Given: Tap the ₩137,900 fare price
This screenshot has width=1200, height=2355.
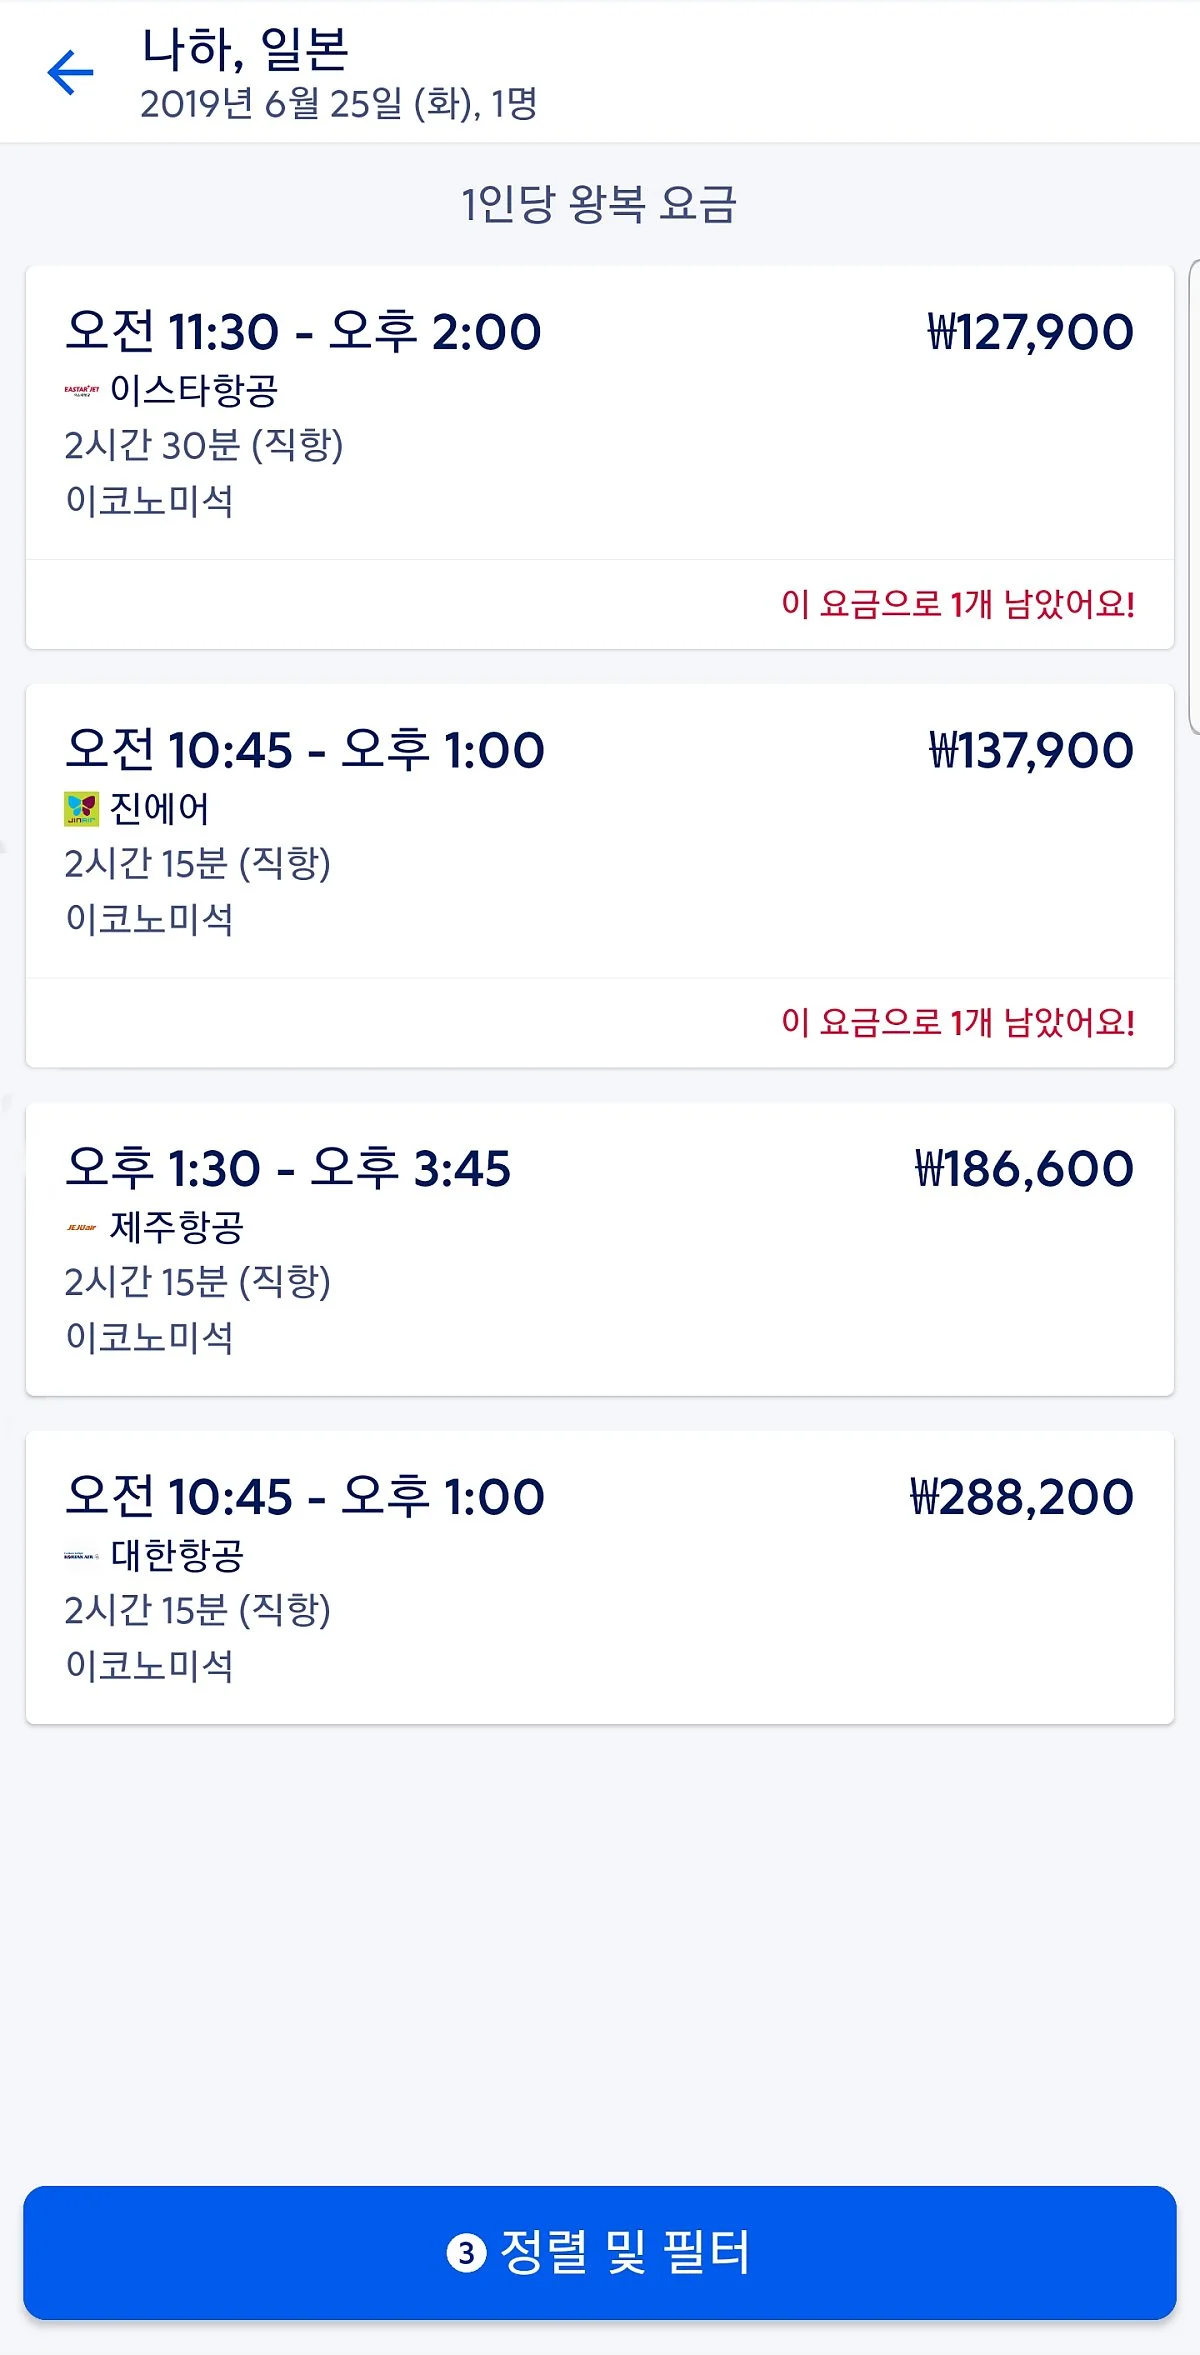Looking at the screenshot, I should coord(1031,750).
